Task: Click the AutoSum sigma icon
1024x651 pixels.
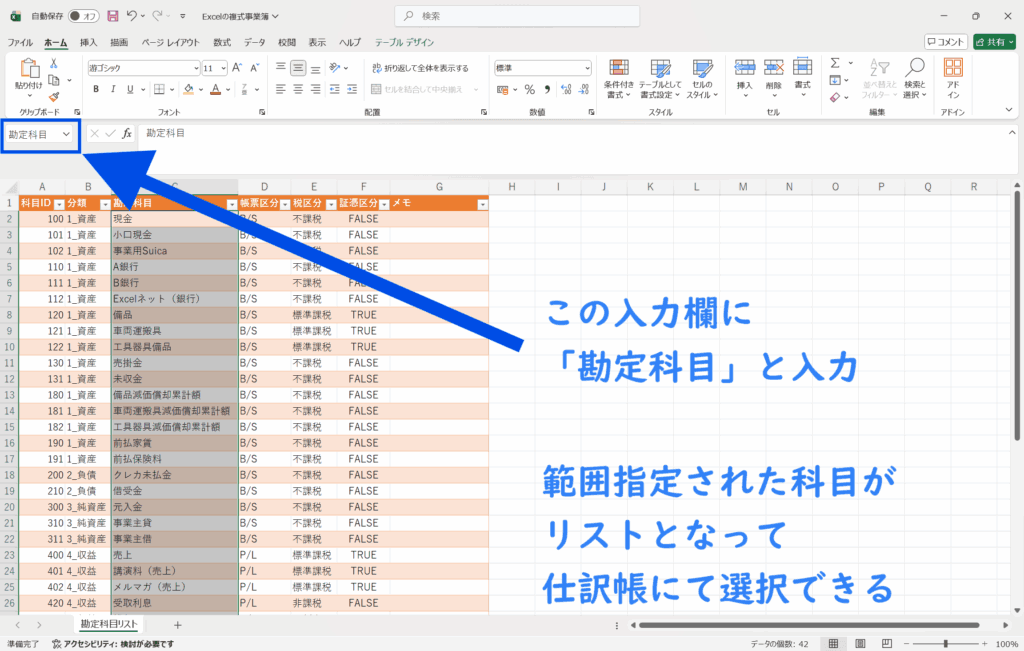Action: coord(833,64)
